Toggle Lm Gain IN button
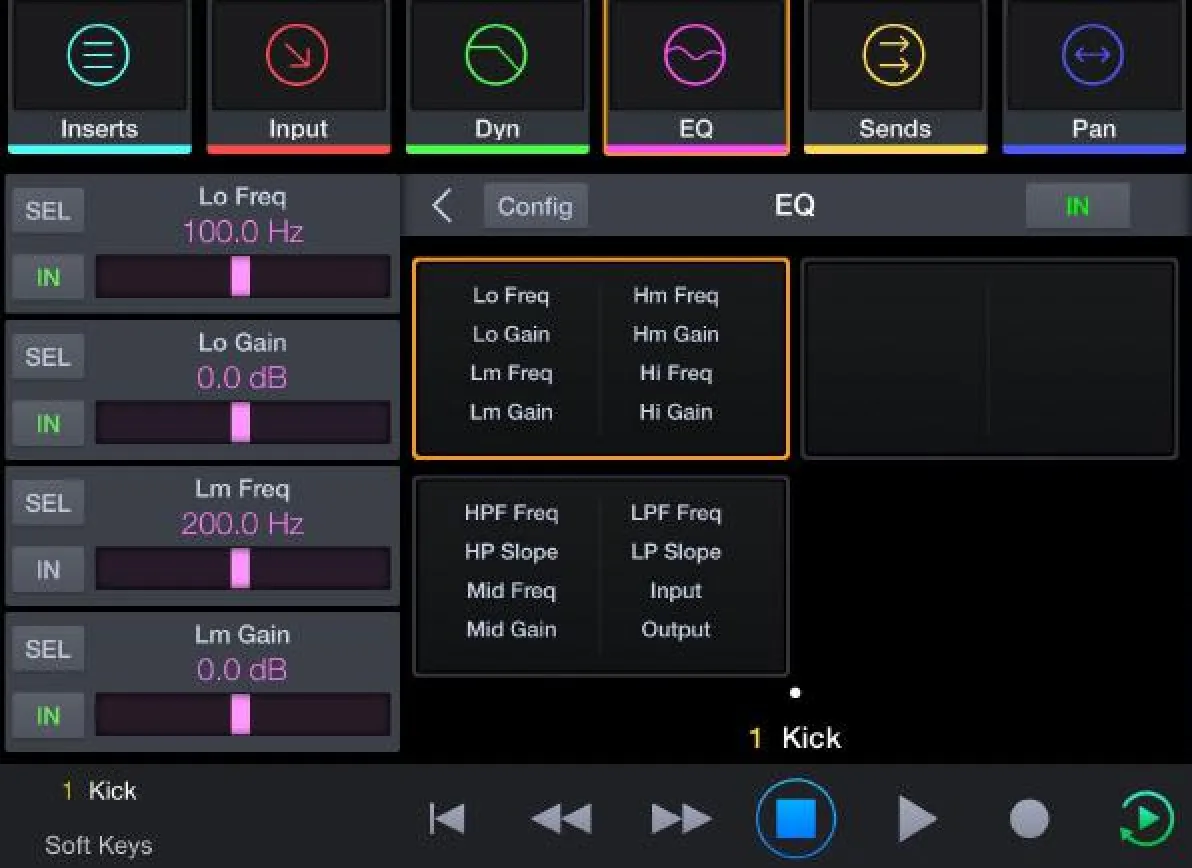Image resolution: width=1192 pixels, height=868 pixels. tap(48, 715)
